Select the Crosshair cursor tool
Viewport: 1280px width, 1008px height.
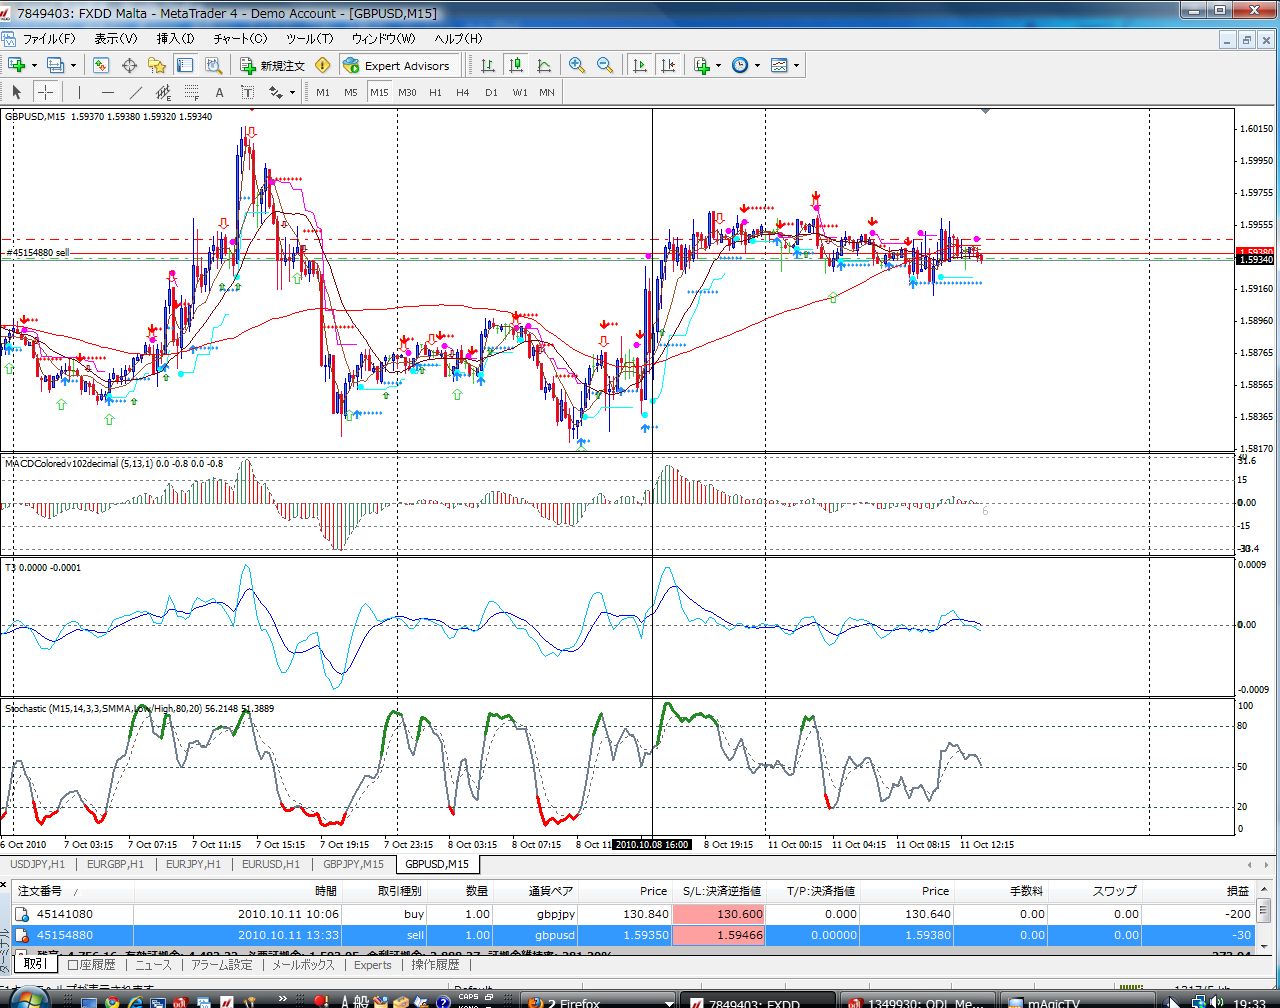pos(46,92)
